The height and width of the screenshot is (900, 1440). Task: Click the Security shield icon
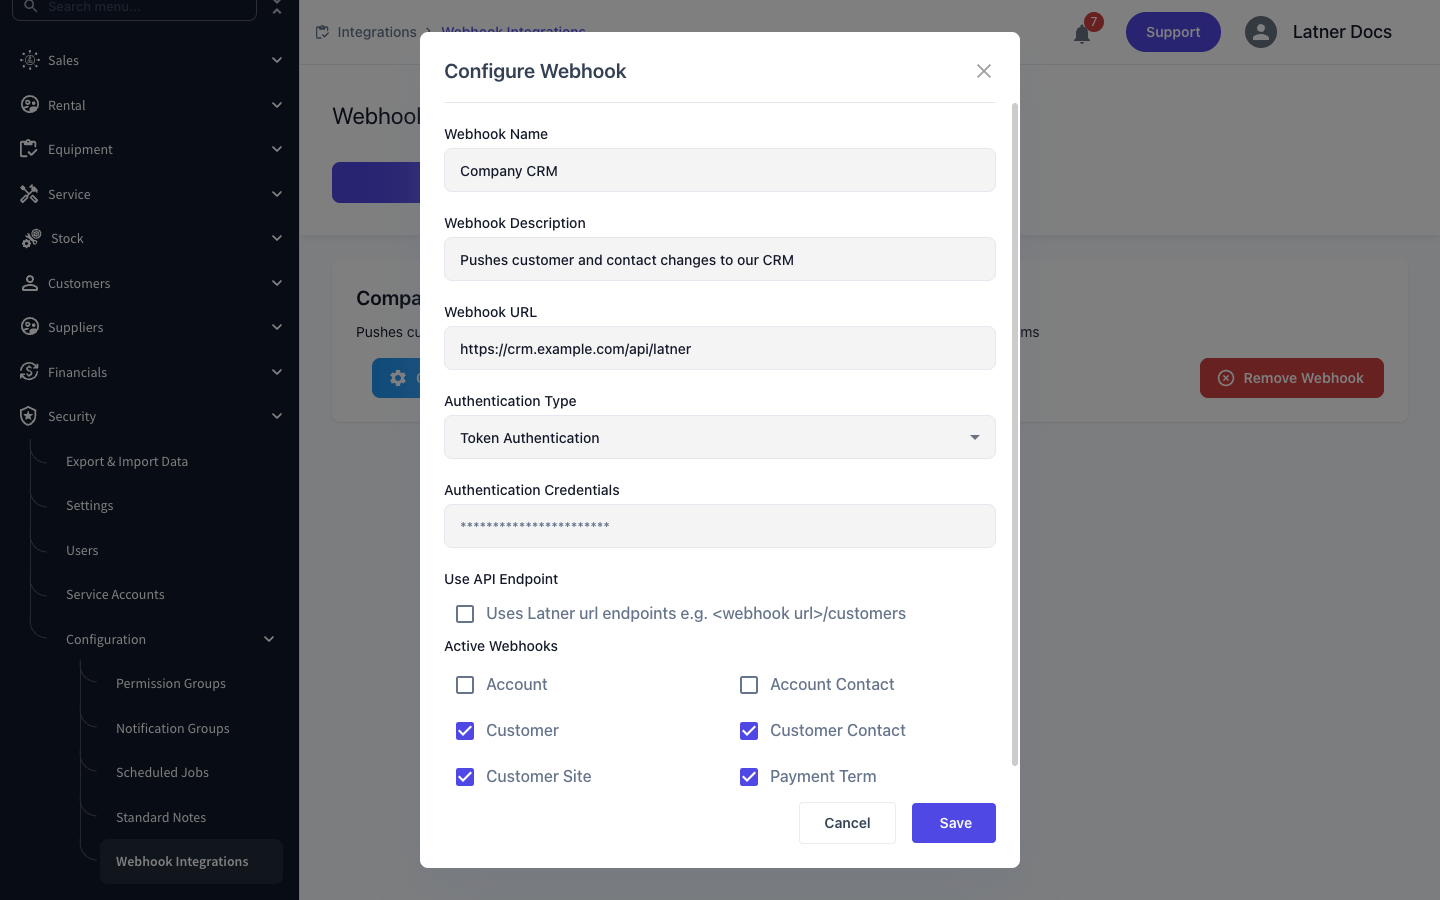pos(29,416)
